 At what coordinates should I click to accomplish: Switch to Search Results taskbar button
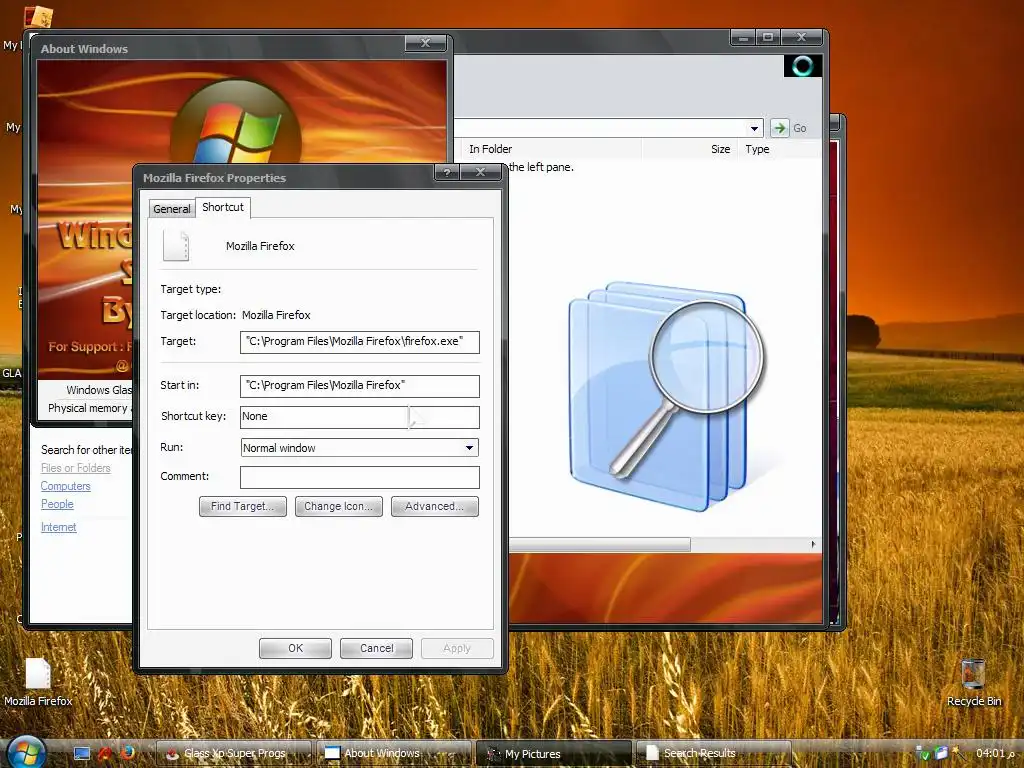[x=713, y=753]
